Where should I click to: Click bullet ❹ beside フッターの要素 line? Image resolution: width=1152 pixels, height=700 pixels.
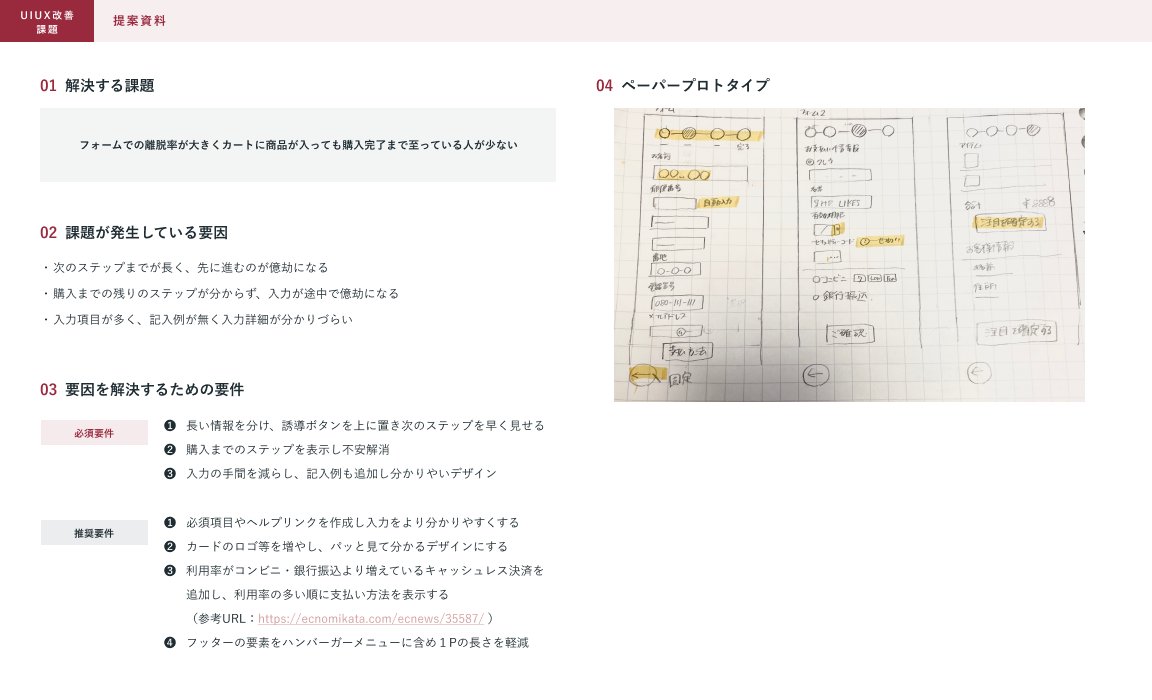tap(170, 642)
